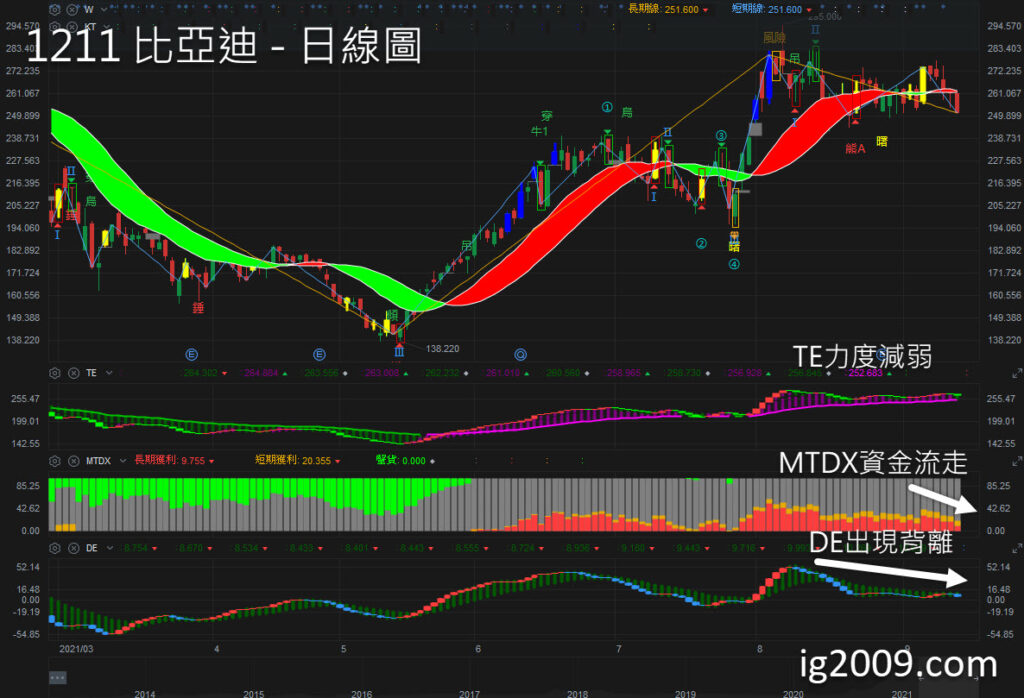The width and height of the screenshot is (1024, 698).
Task: Maximize the TE panel using its expand icon
Action: [1017, 373]
